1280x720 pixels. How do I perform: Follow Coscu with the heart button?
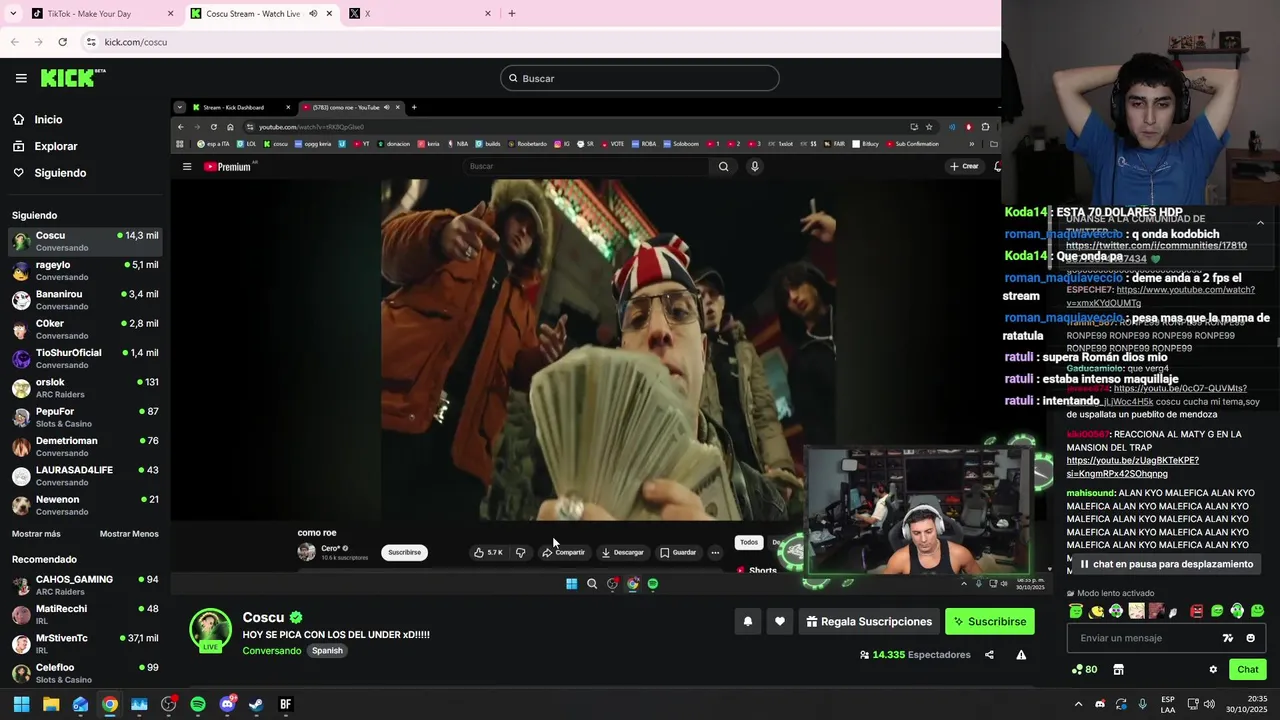click(780, 622)
